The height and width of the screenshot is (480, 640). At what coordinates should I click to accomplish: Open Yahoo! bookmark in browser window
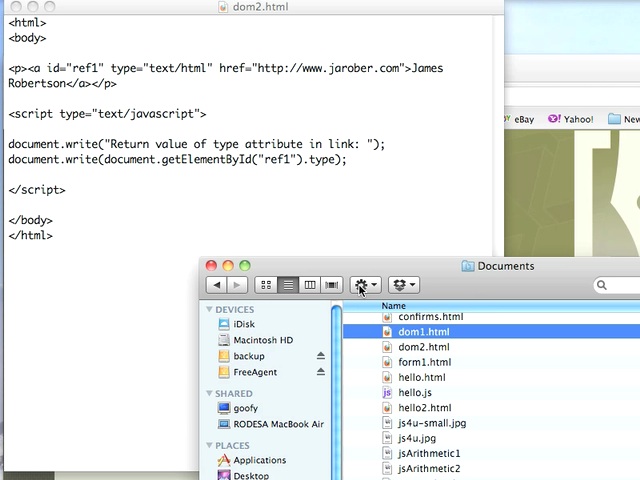570,119
